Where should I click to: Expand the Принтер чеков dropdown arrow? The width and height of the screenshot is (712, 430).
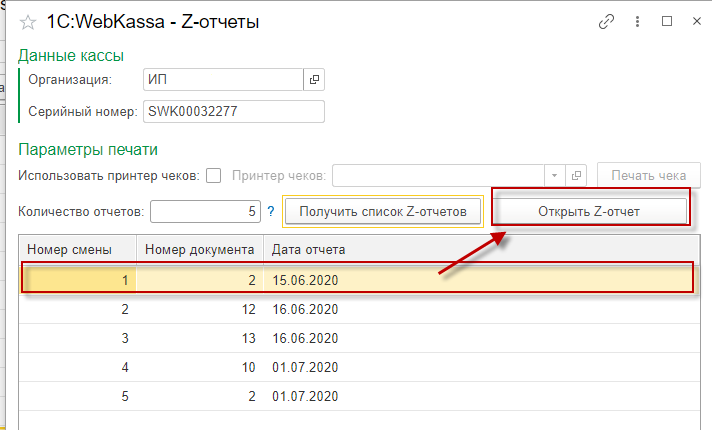(554, 176)
